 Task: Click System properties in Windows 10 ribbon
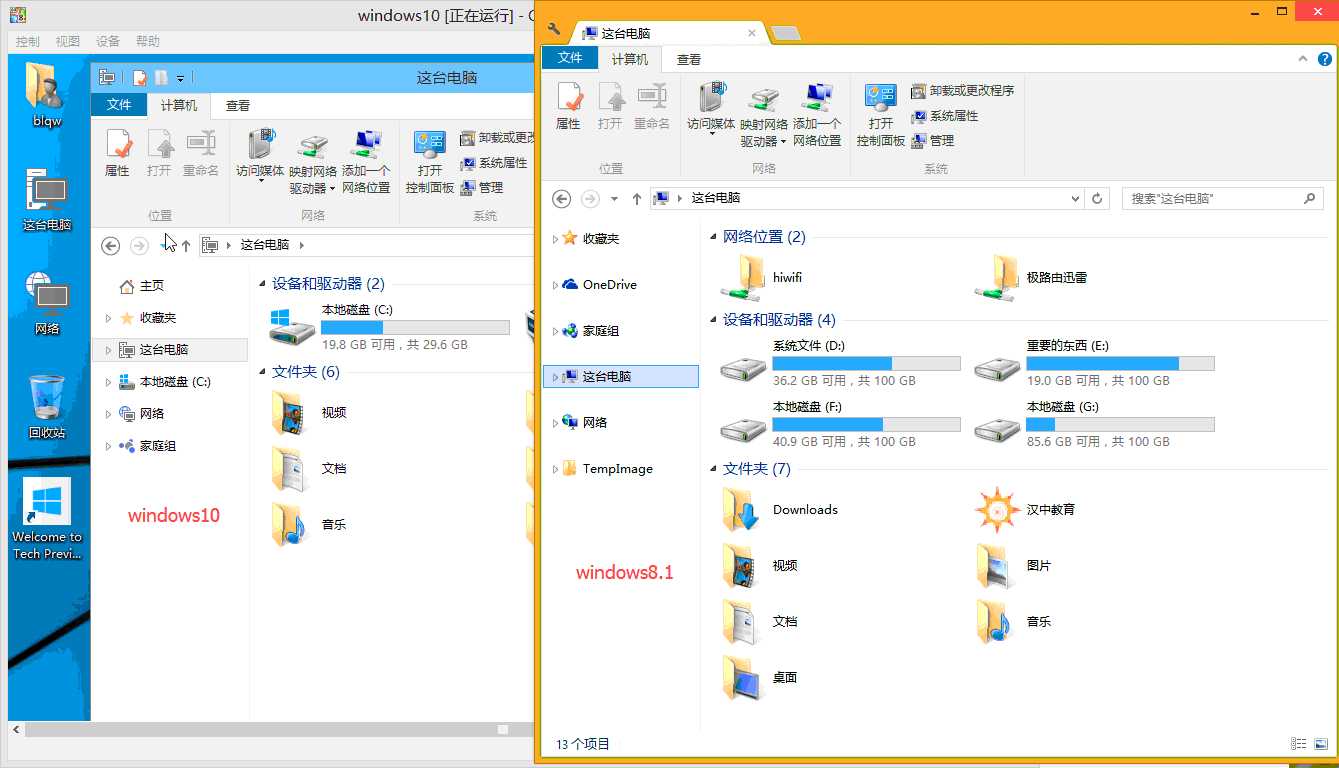point(493,163)
